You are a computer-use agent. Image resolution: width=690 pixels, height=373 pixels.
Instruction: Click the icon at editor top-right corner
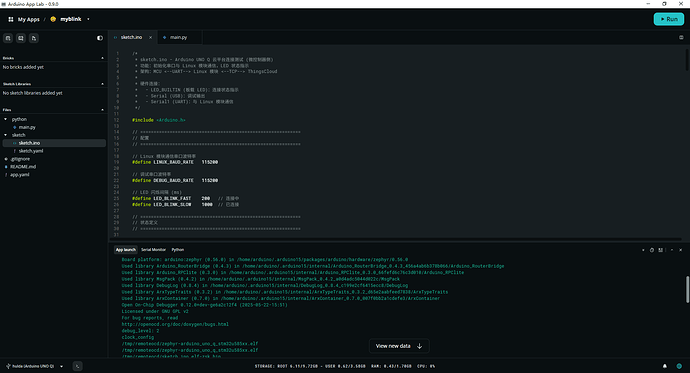coord(681,37)
